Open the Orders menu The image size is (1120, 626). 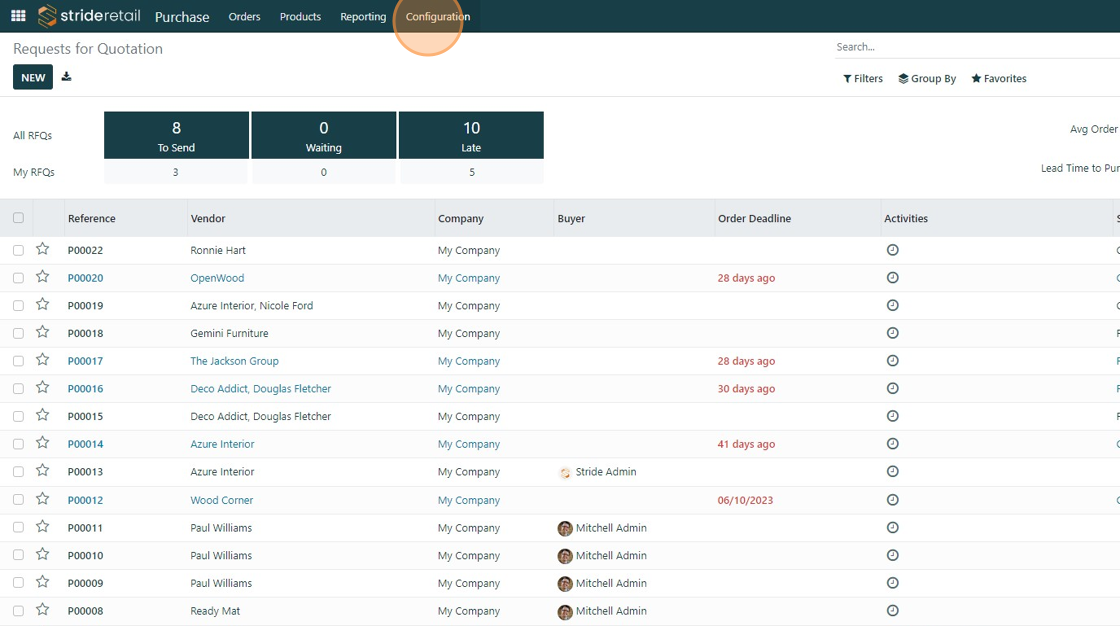244,16
